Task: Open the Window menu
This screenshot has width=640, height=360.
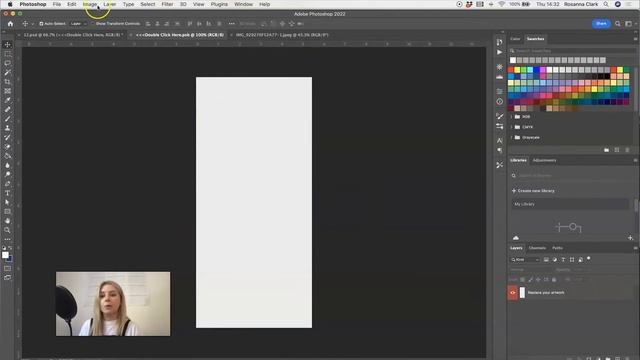Action: tap(243, 4)
